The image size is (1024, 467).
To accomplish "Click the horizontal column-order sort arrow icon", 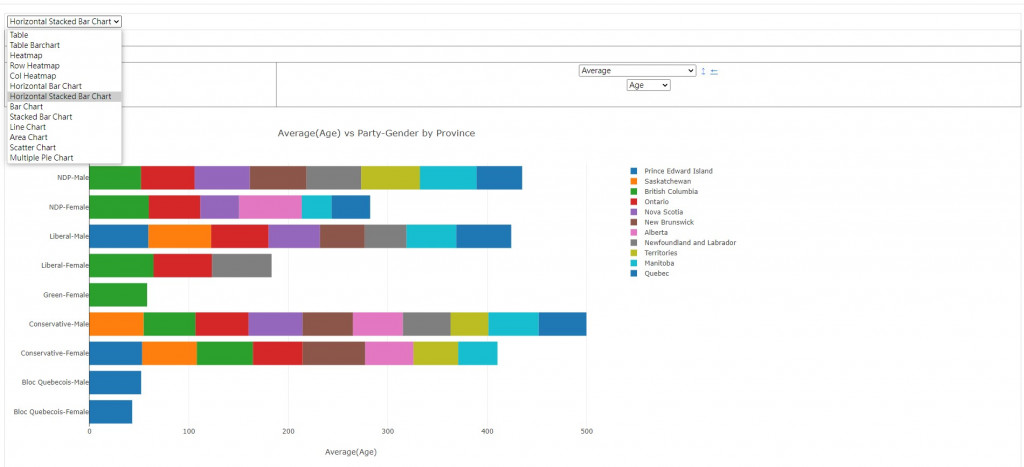I will (x=714, y=72).
